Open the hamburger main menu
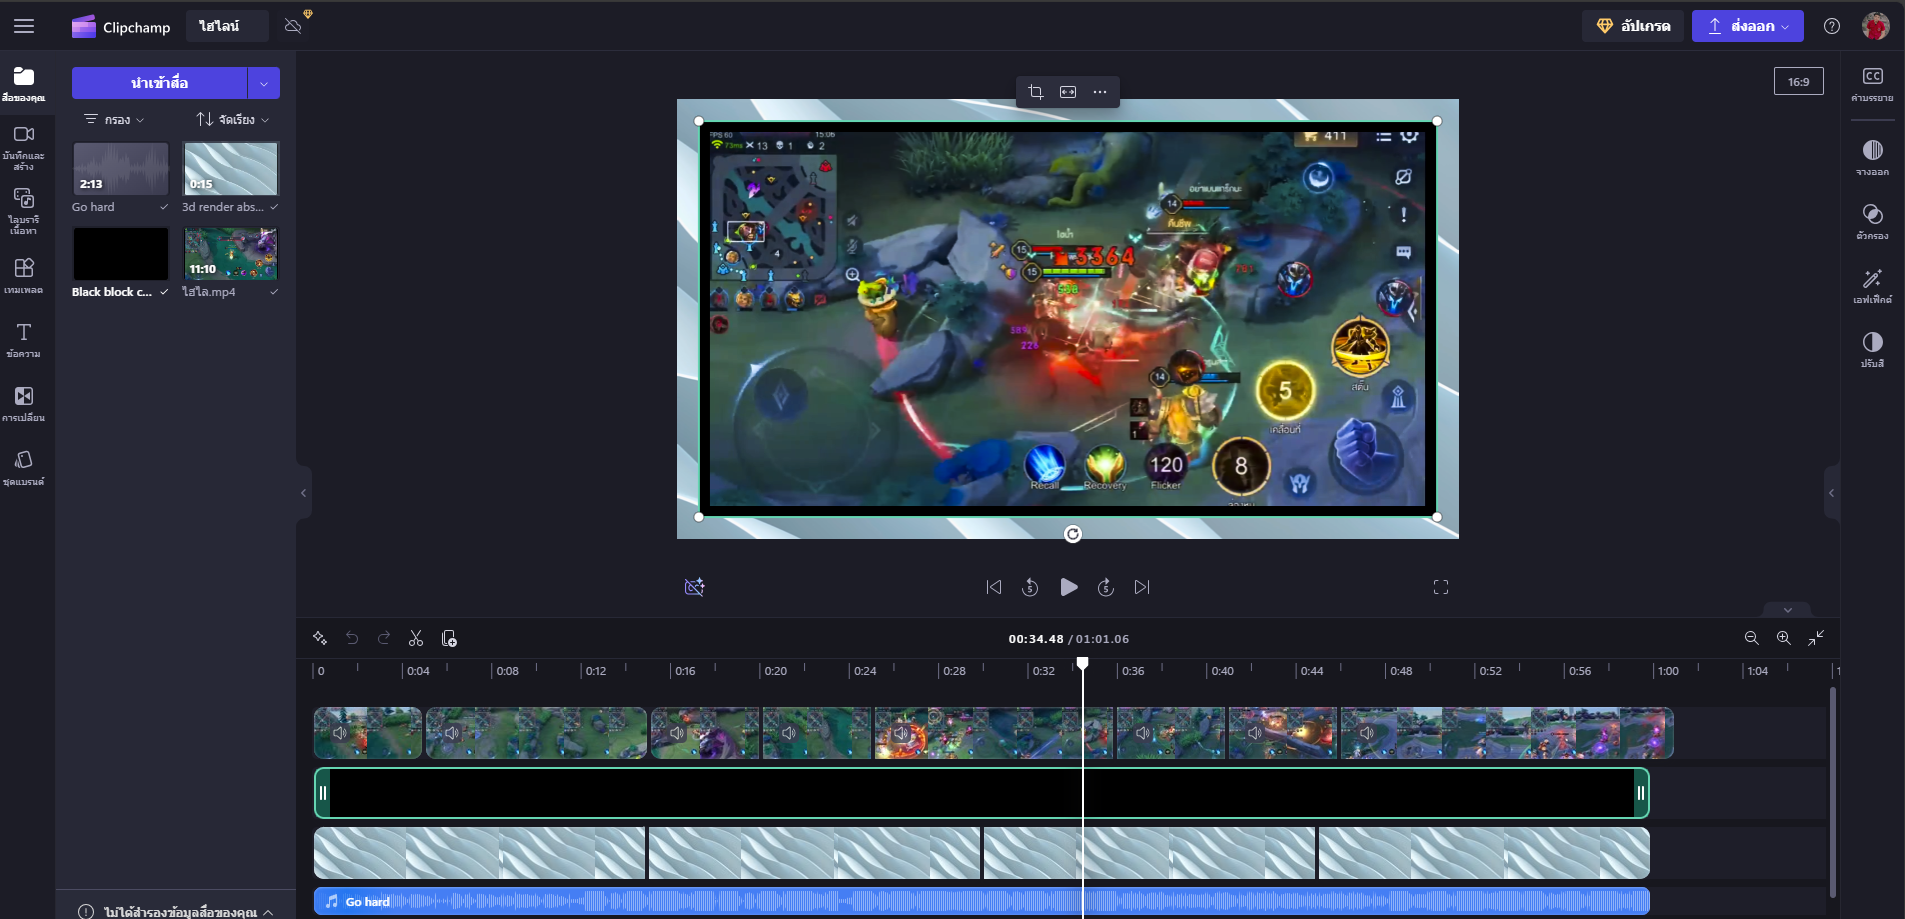Screen dimensions: 1905x919 (24, 26)
